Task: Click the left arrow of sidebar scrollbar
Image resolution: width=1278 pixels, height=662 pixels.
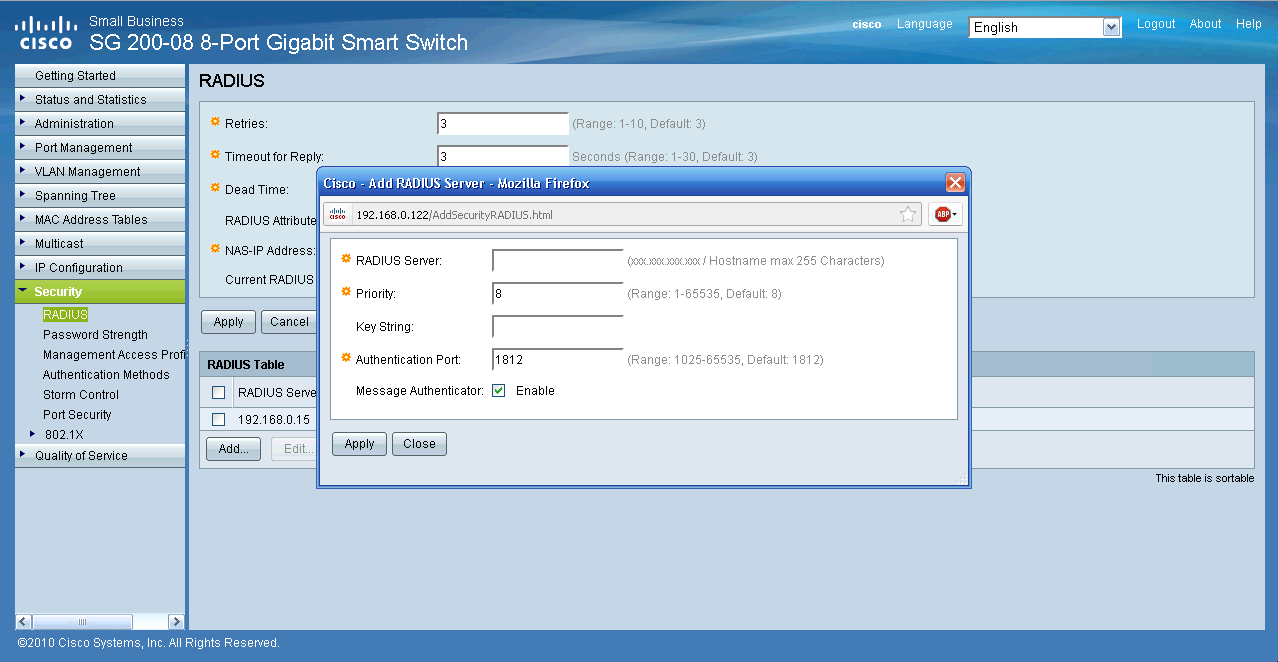Action: pyautogui.click(x=24, y=621)
